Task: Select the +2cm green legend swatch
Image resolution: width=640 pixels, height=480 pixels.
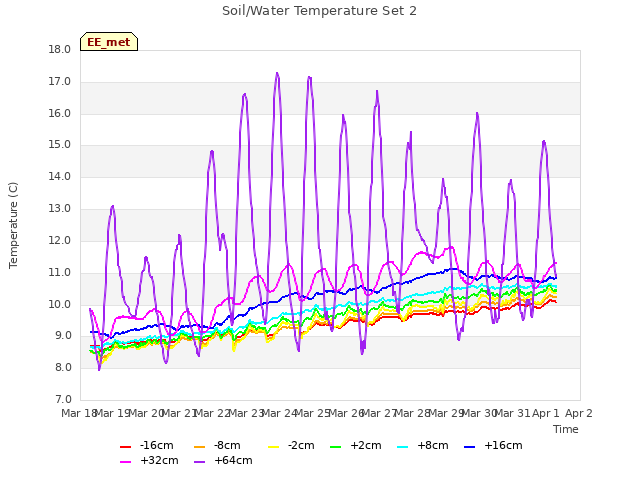Action: 336,447
